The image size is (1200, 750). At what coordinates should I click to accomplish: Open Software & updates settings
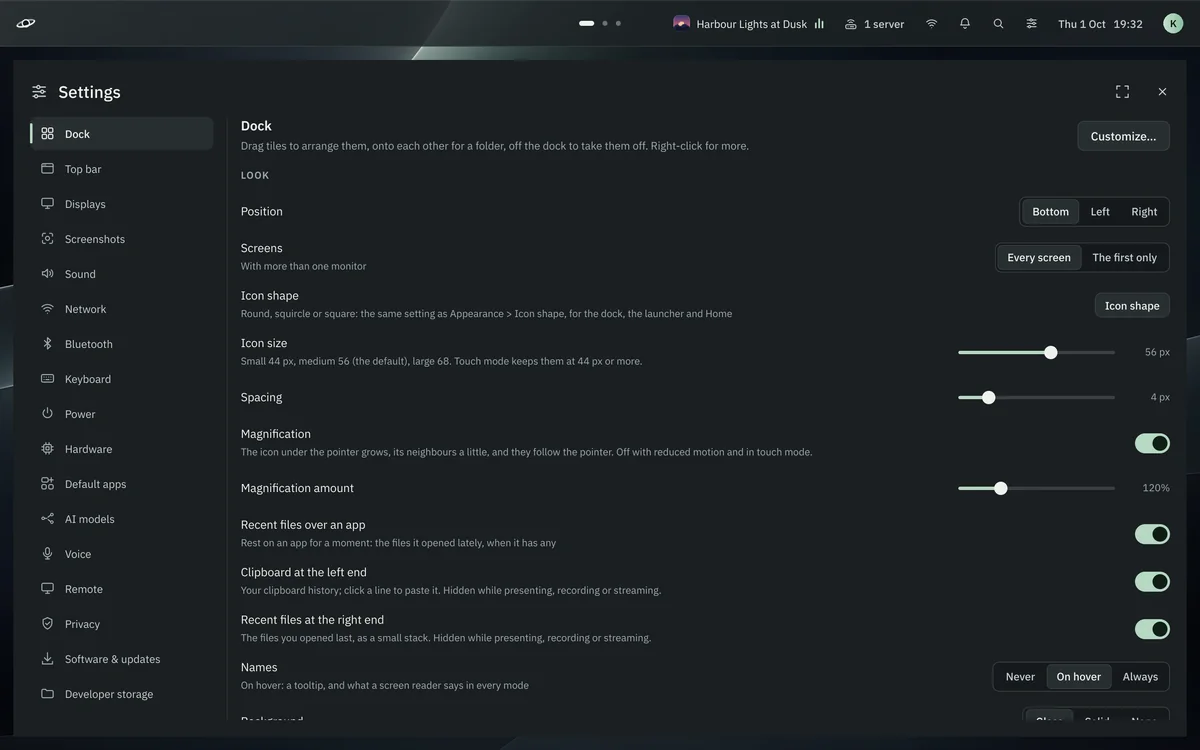coord(122,659)
